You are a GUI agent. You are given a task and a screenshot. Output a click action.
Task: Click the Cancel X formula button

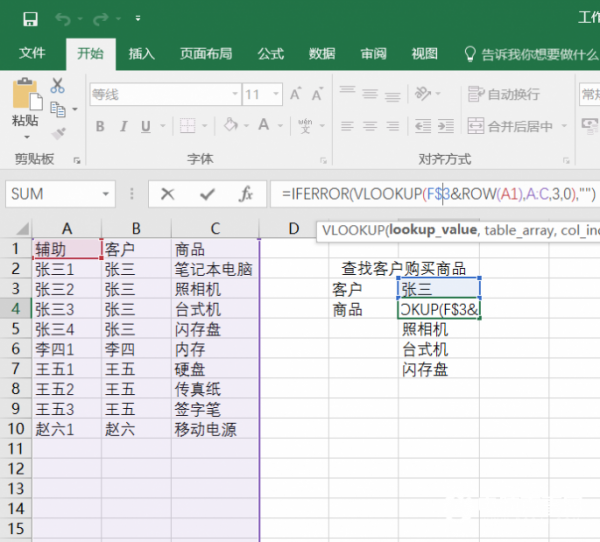click(x=168, y=194)
